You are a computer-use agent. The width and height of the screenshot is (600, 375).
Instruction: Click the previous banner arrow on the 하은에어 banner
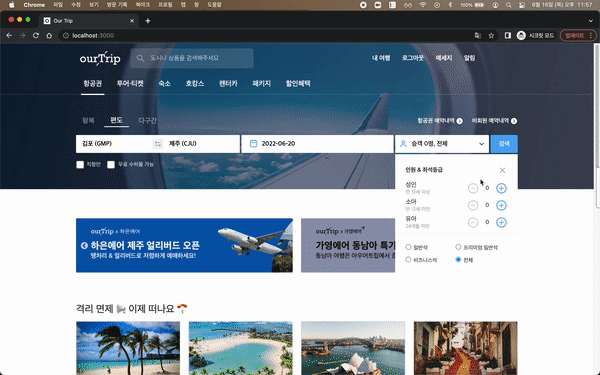pyautogui.click(x=84, y=245)
